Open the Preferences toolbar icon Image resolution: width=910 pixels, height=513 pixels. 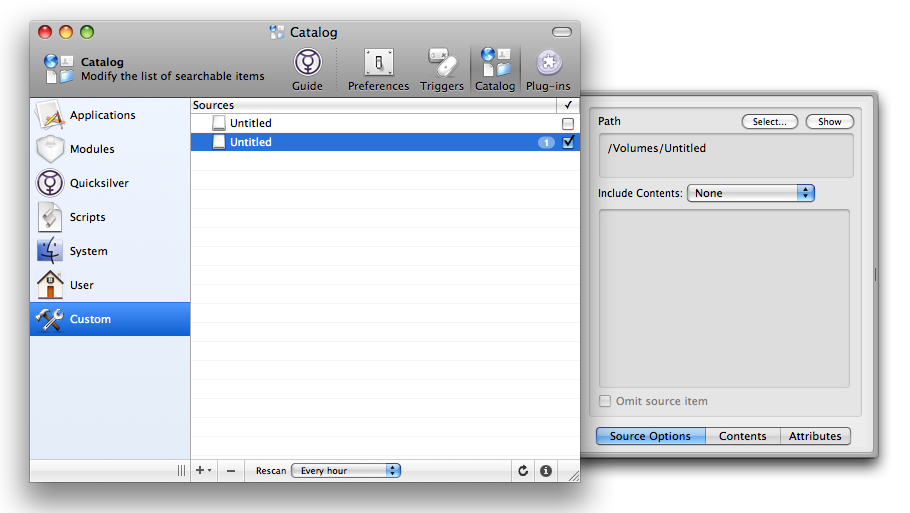click(x=378, y=70)
